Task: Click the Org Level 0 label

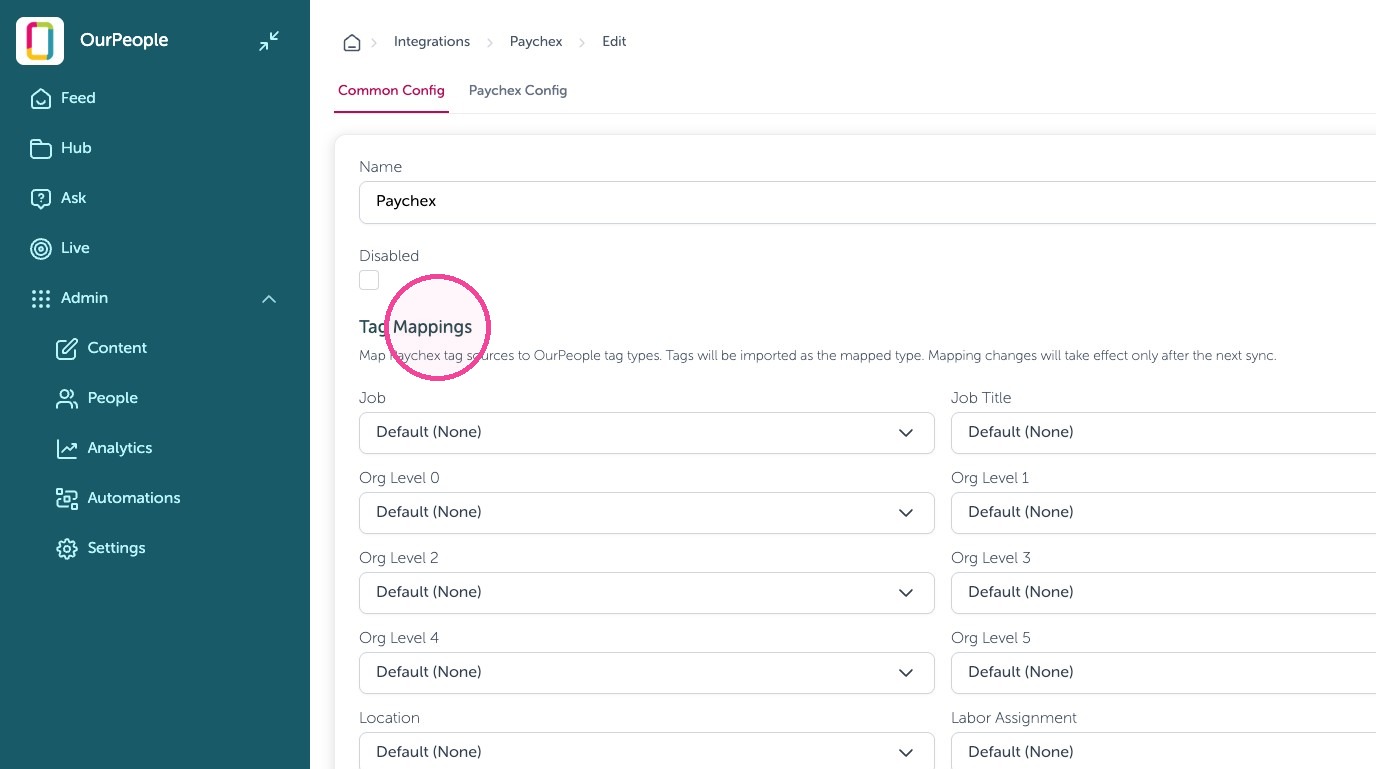Action: pos(399,478)
